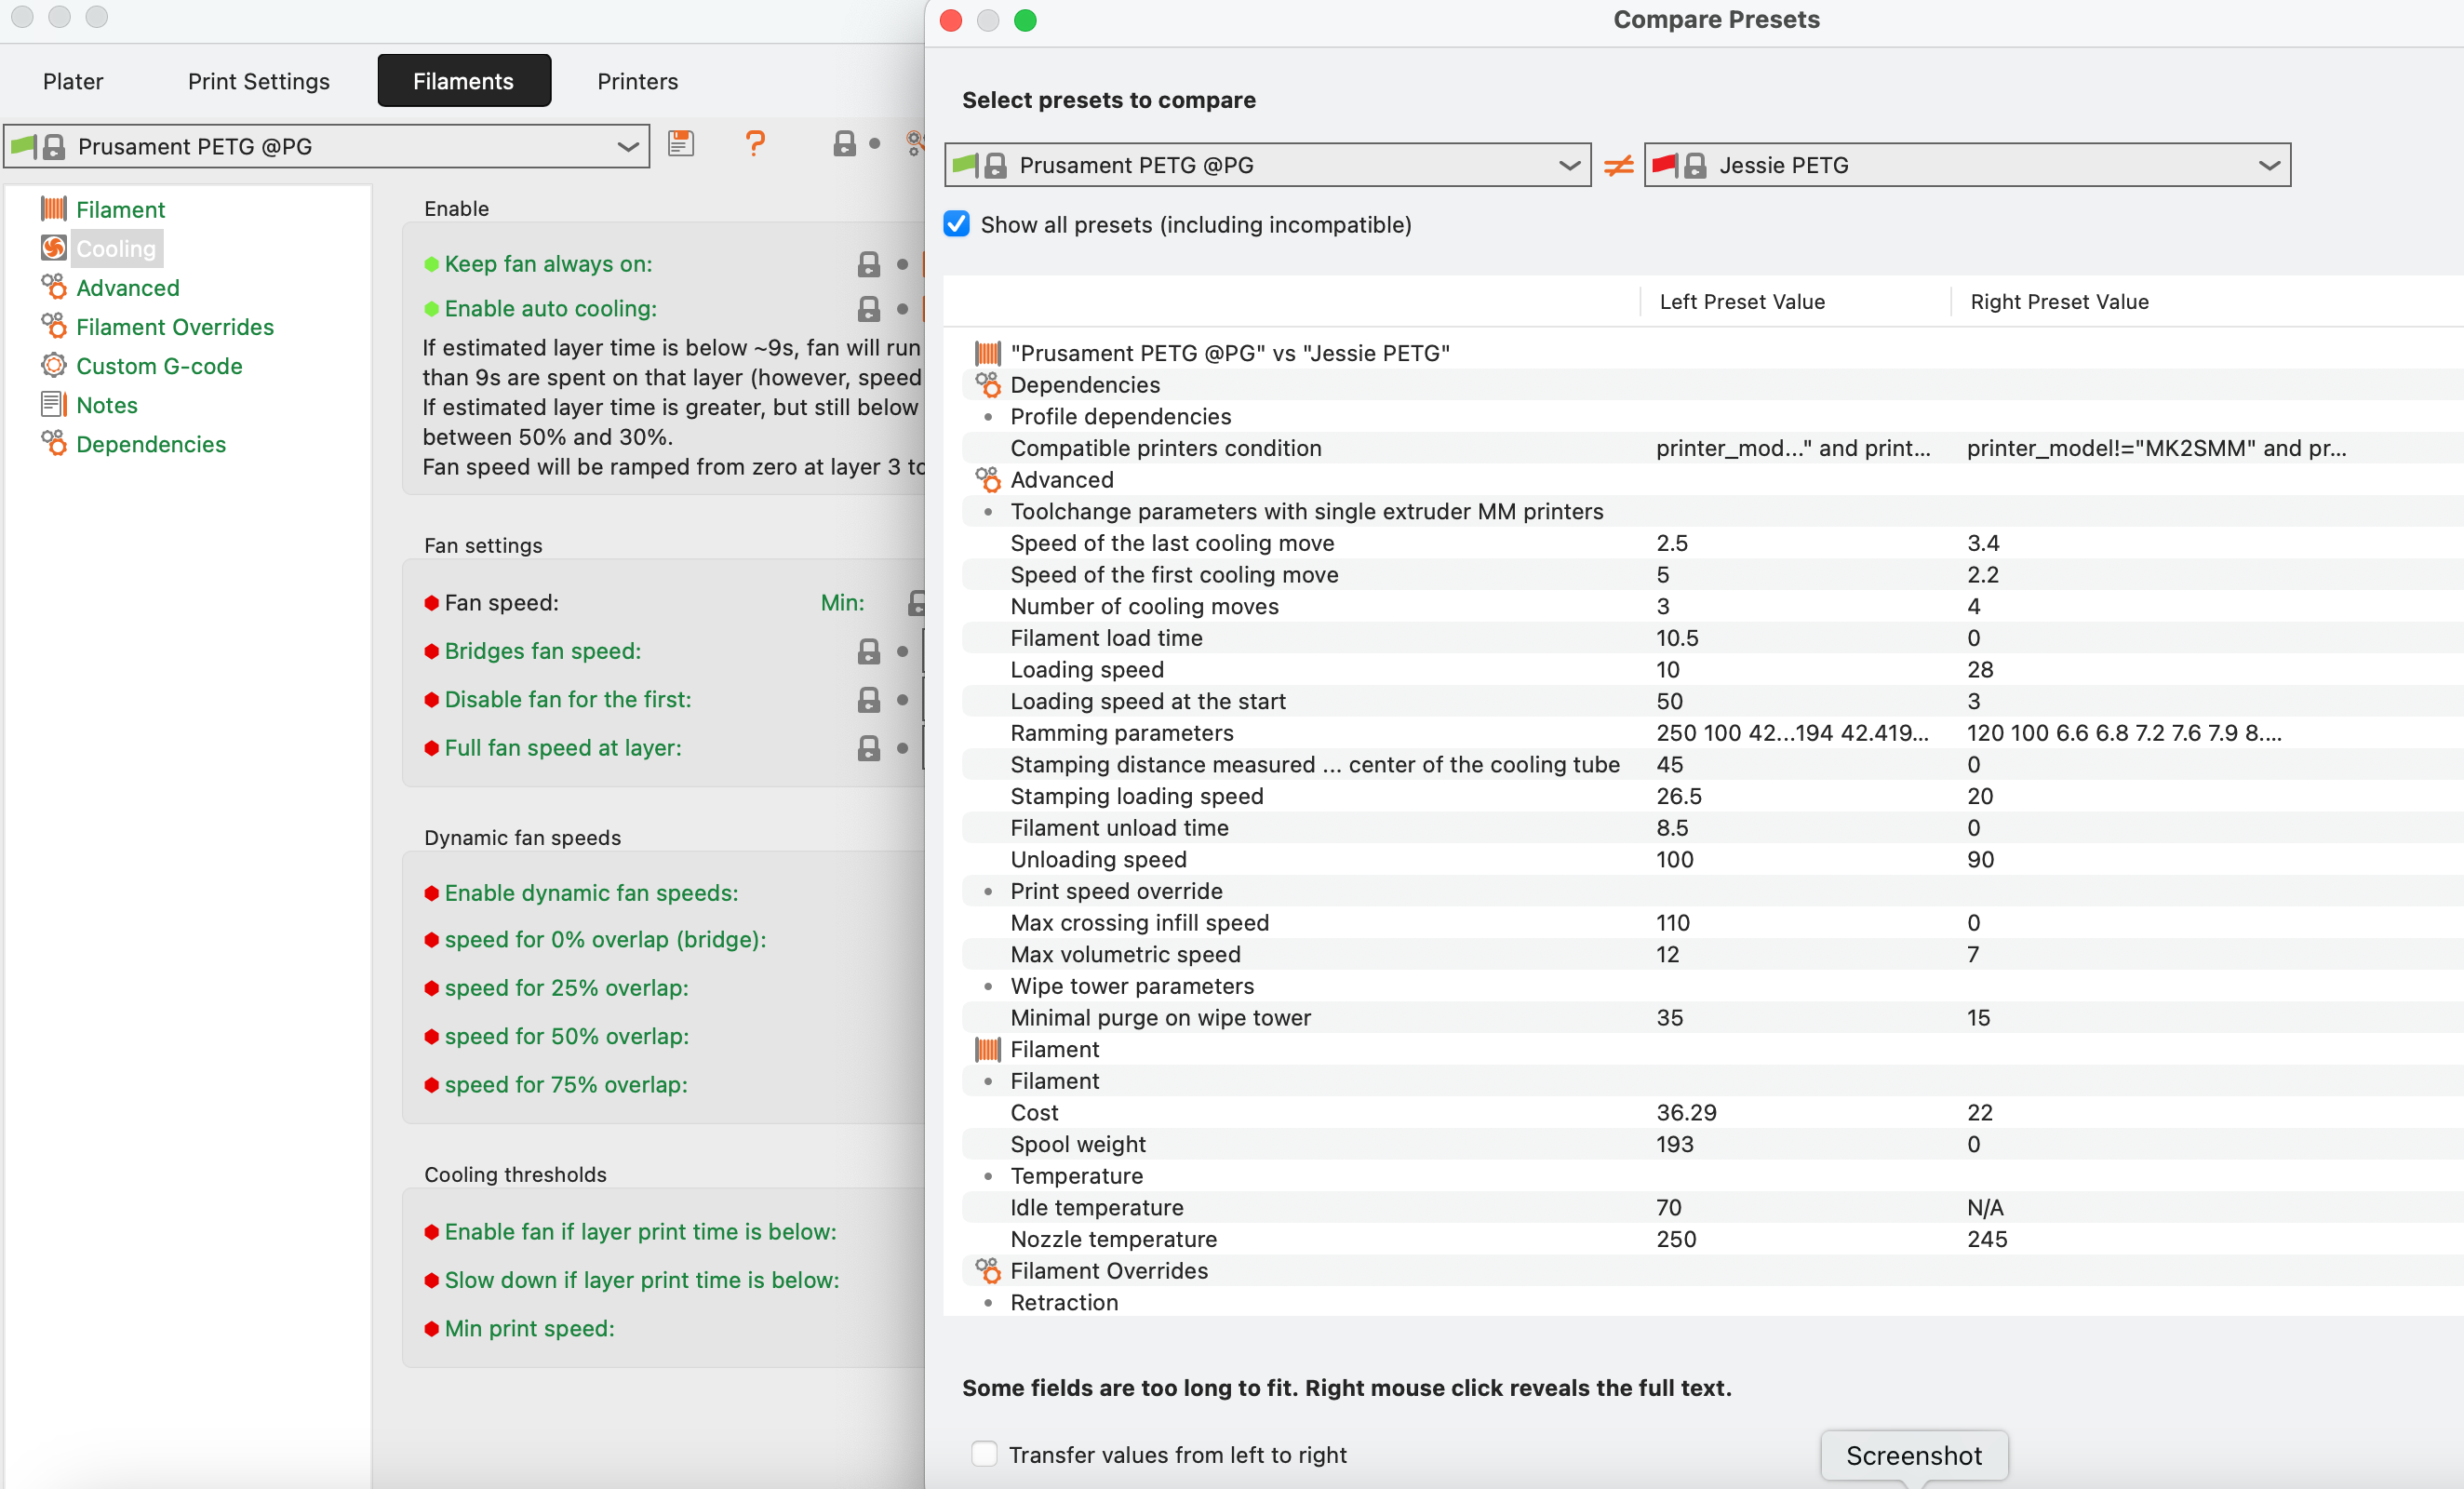Click the lock icon beside Keep fan always on
This screenshot has height=1489, width=2464.
(869, 264)
